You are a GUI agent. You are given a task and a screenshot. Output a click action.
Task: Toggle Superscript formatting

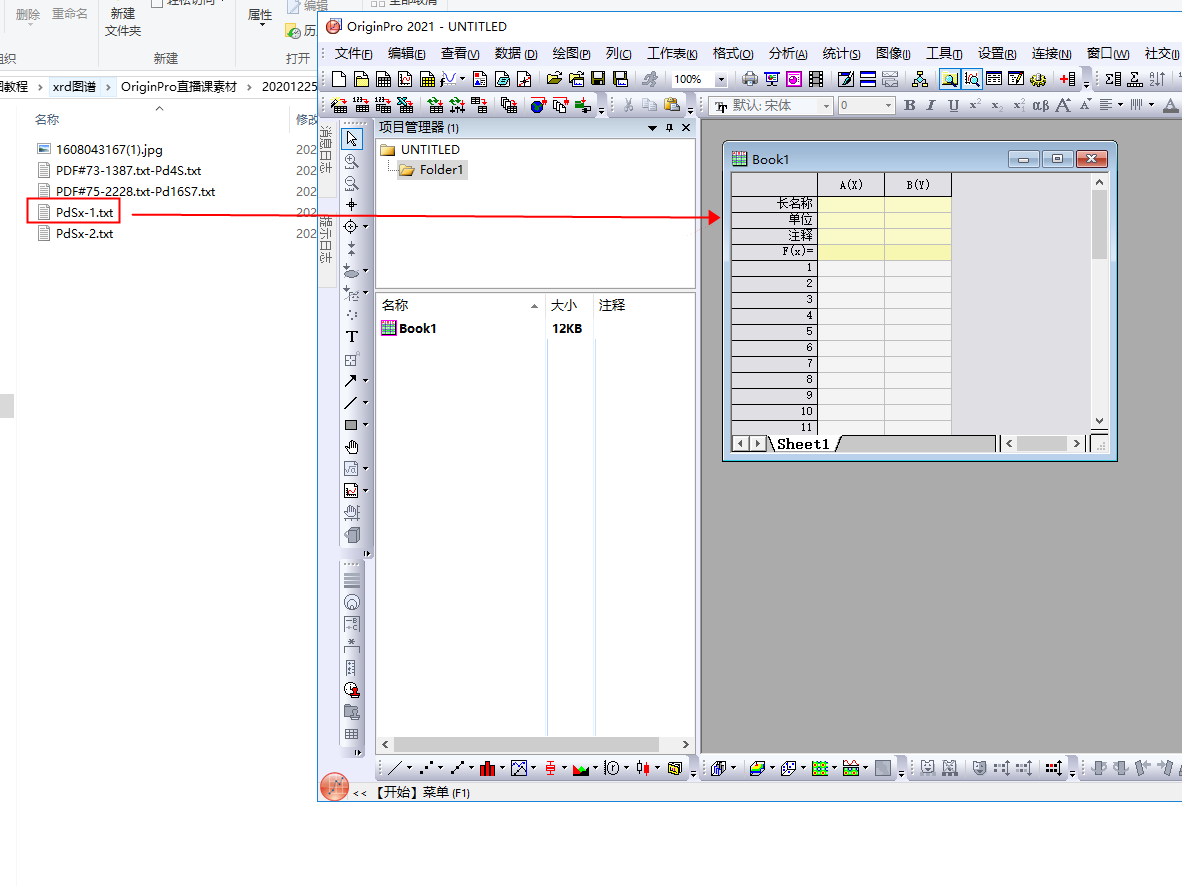[x=975, y=105]
